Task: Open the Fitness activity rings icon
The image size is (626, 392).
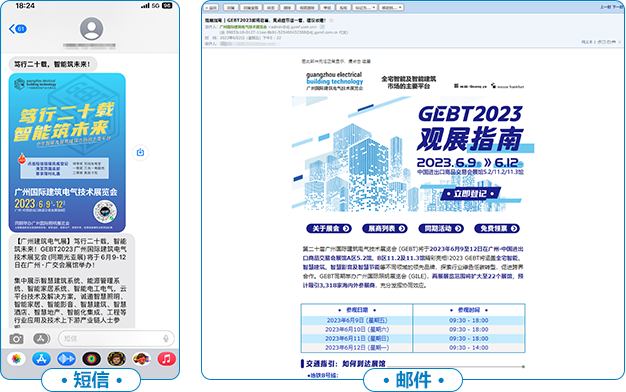Action: point(91,359)
